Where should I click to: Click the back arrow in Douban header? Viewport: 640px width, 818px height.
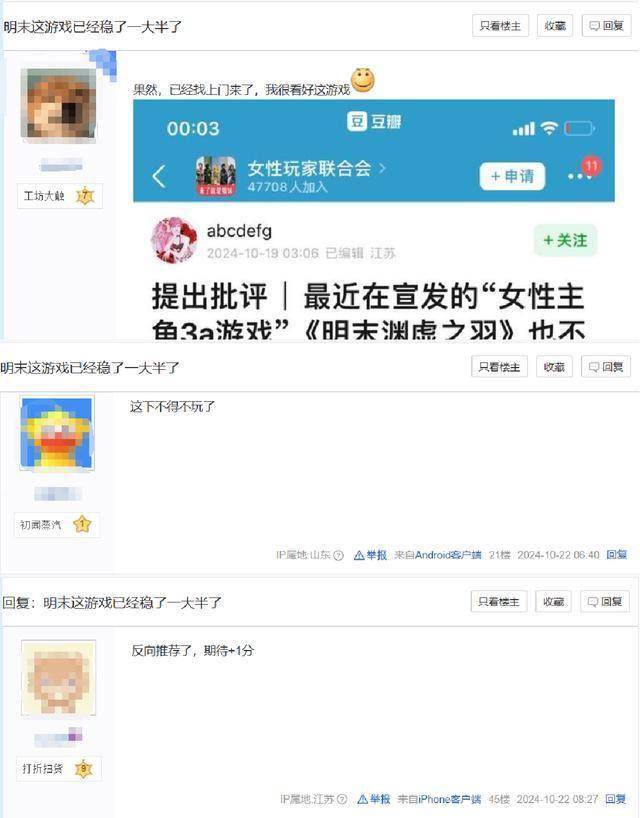point(159,177)
